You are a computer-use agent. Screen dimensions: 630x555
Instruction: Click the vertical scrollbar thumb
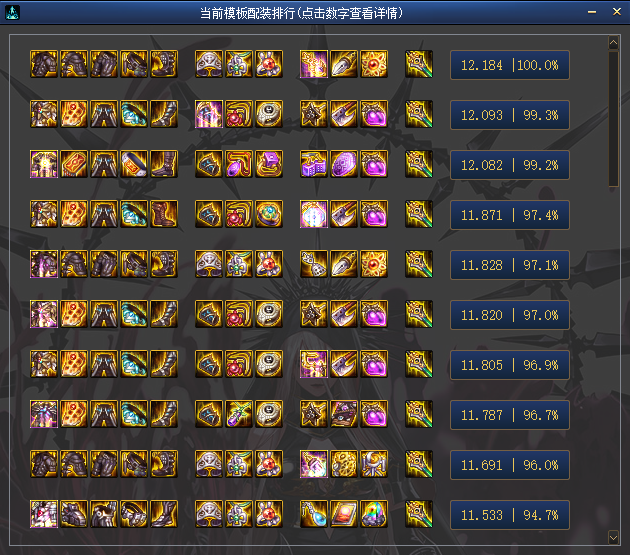613,119
